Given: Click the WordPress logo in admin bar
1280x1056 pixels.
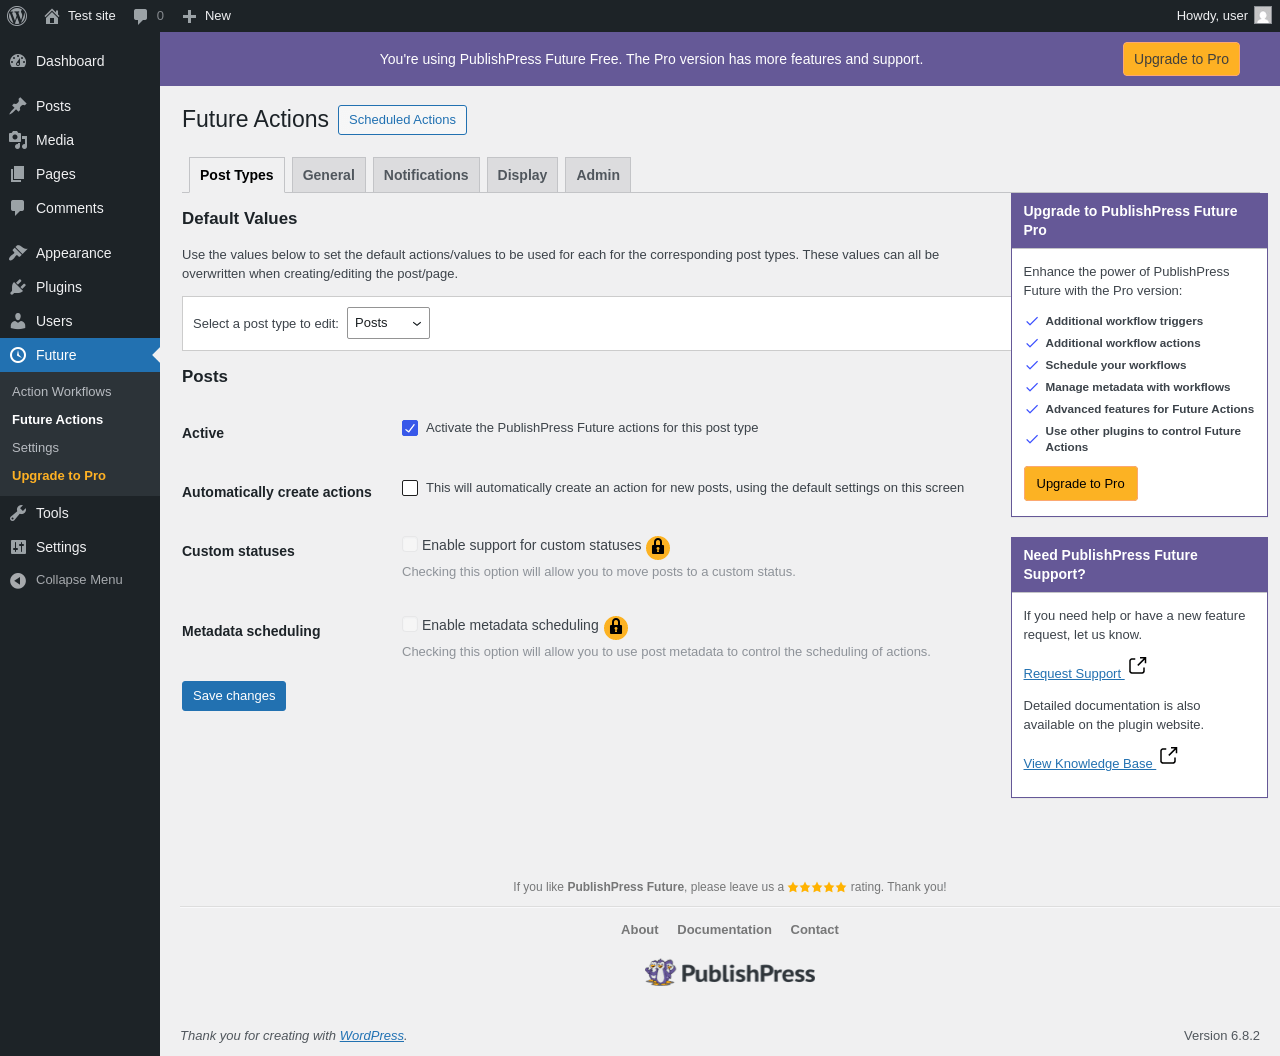Looking at the screenshot, I should [17, 16].
